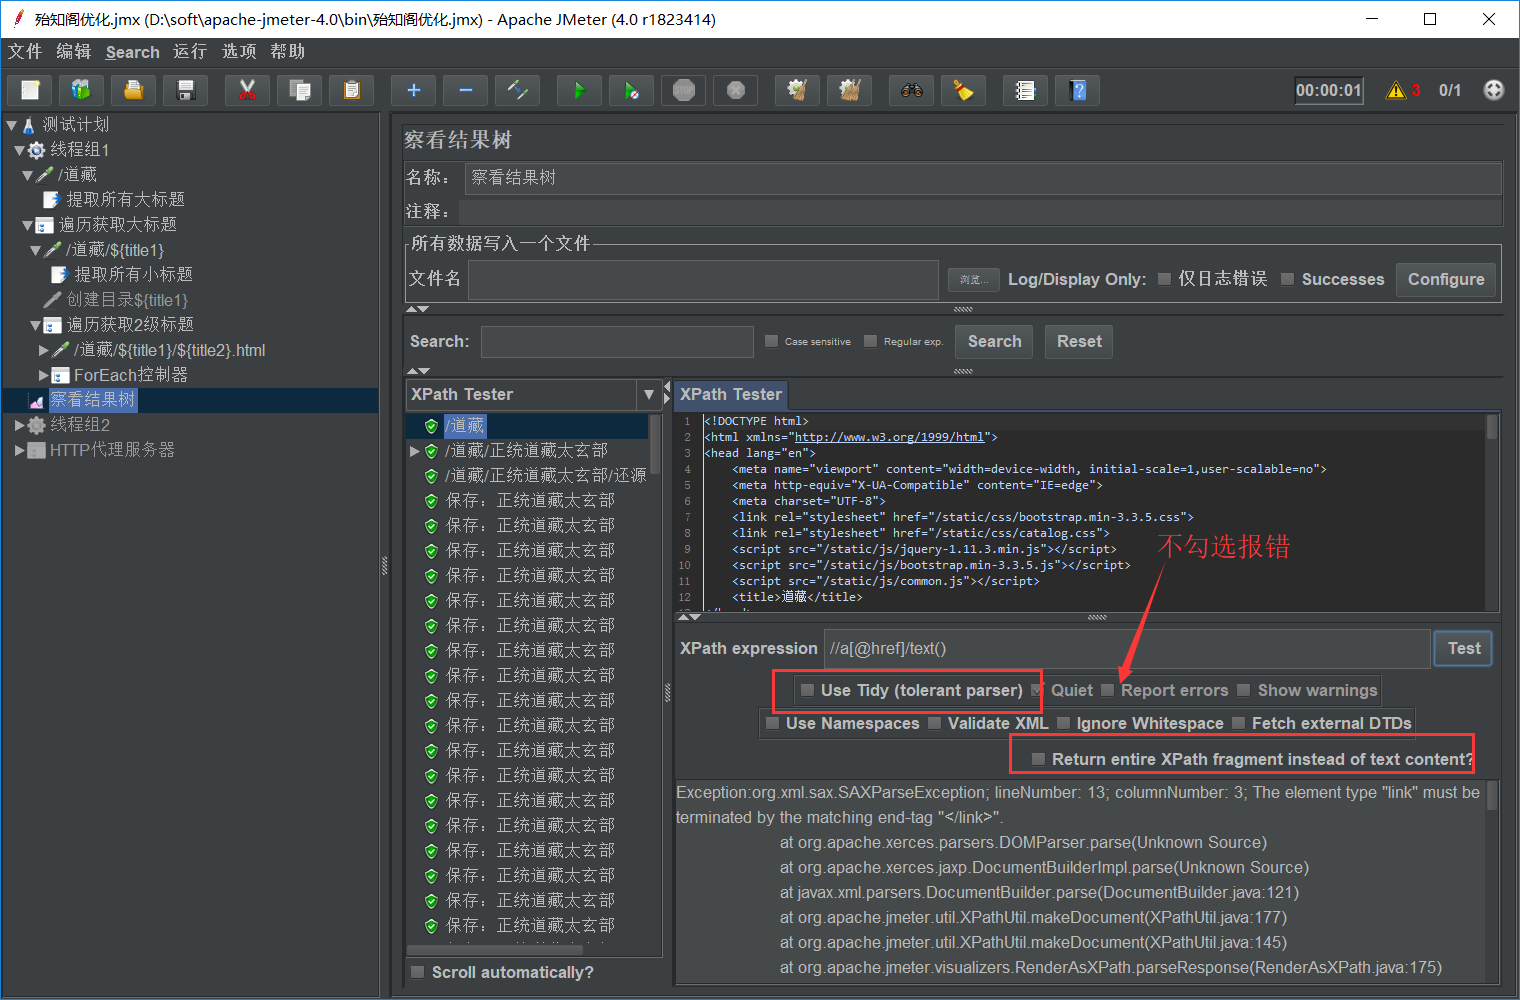Image resolution: width=1520 pixels, height=1000 pixels.
Task: Expand the 线程组2 tree node
Action: point(19,425)
